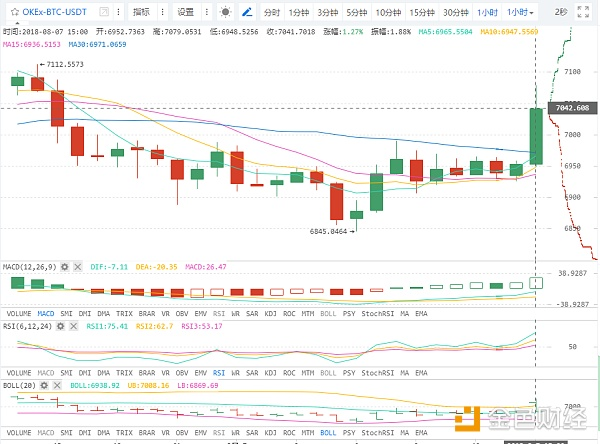Toggle the sun light/dark theme icon

pos(225,12)
